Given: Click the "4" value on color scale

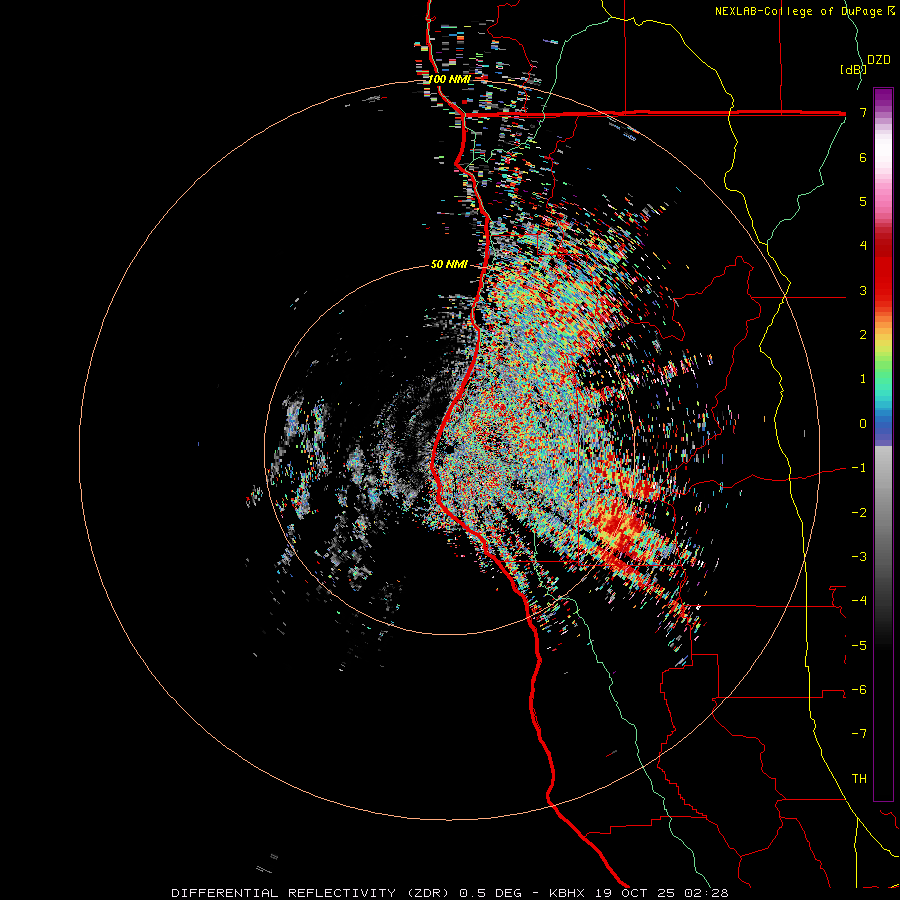Looking at the screenshot, I should click(863, 246).
